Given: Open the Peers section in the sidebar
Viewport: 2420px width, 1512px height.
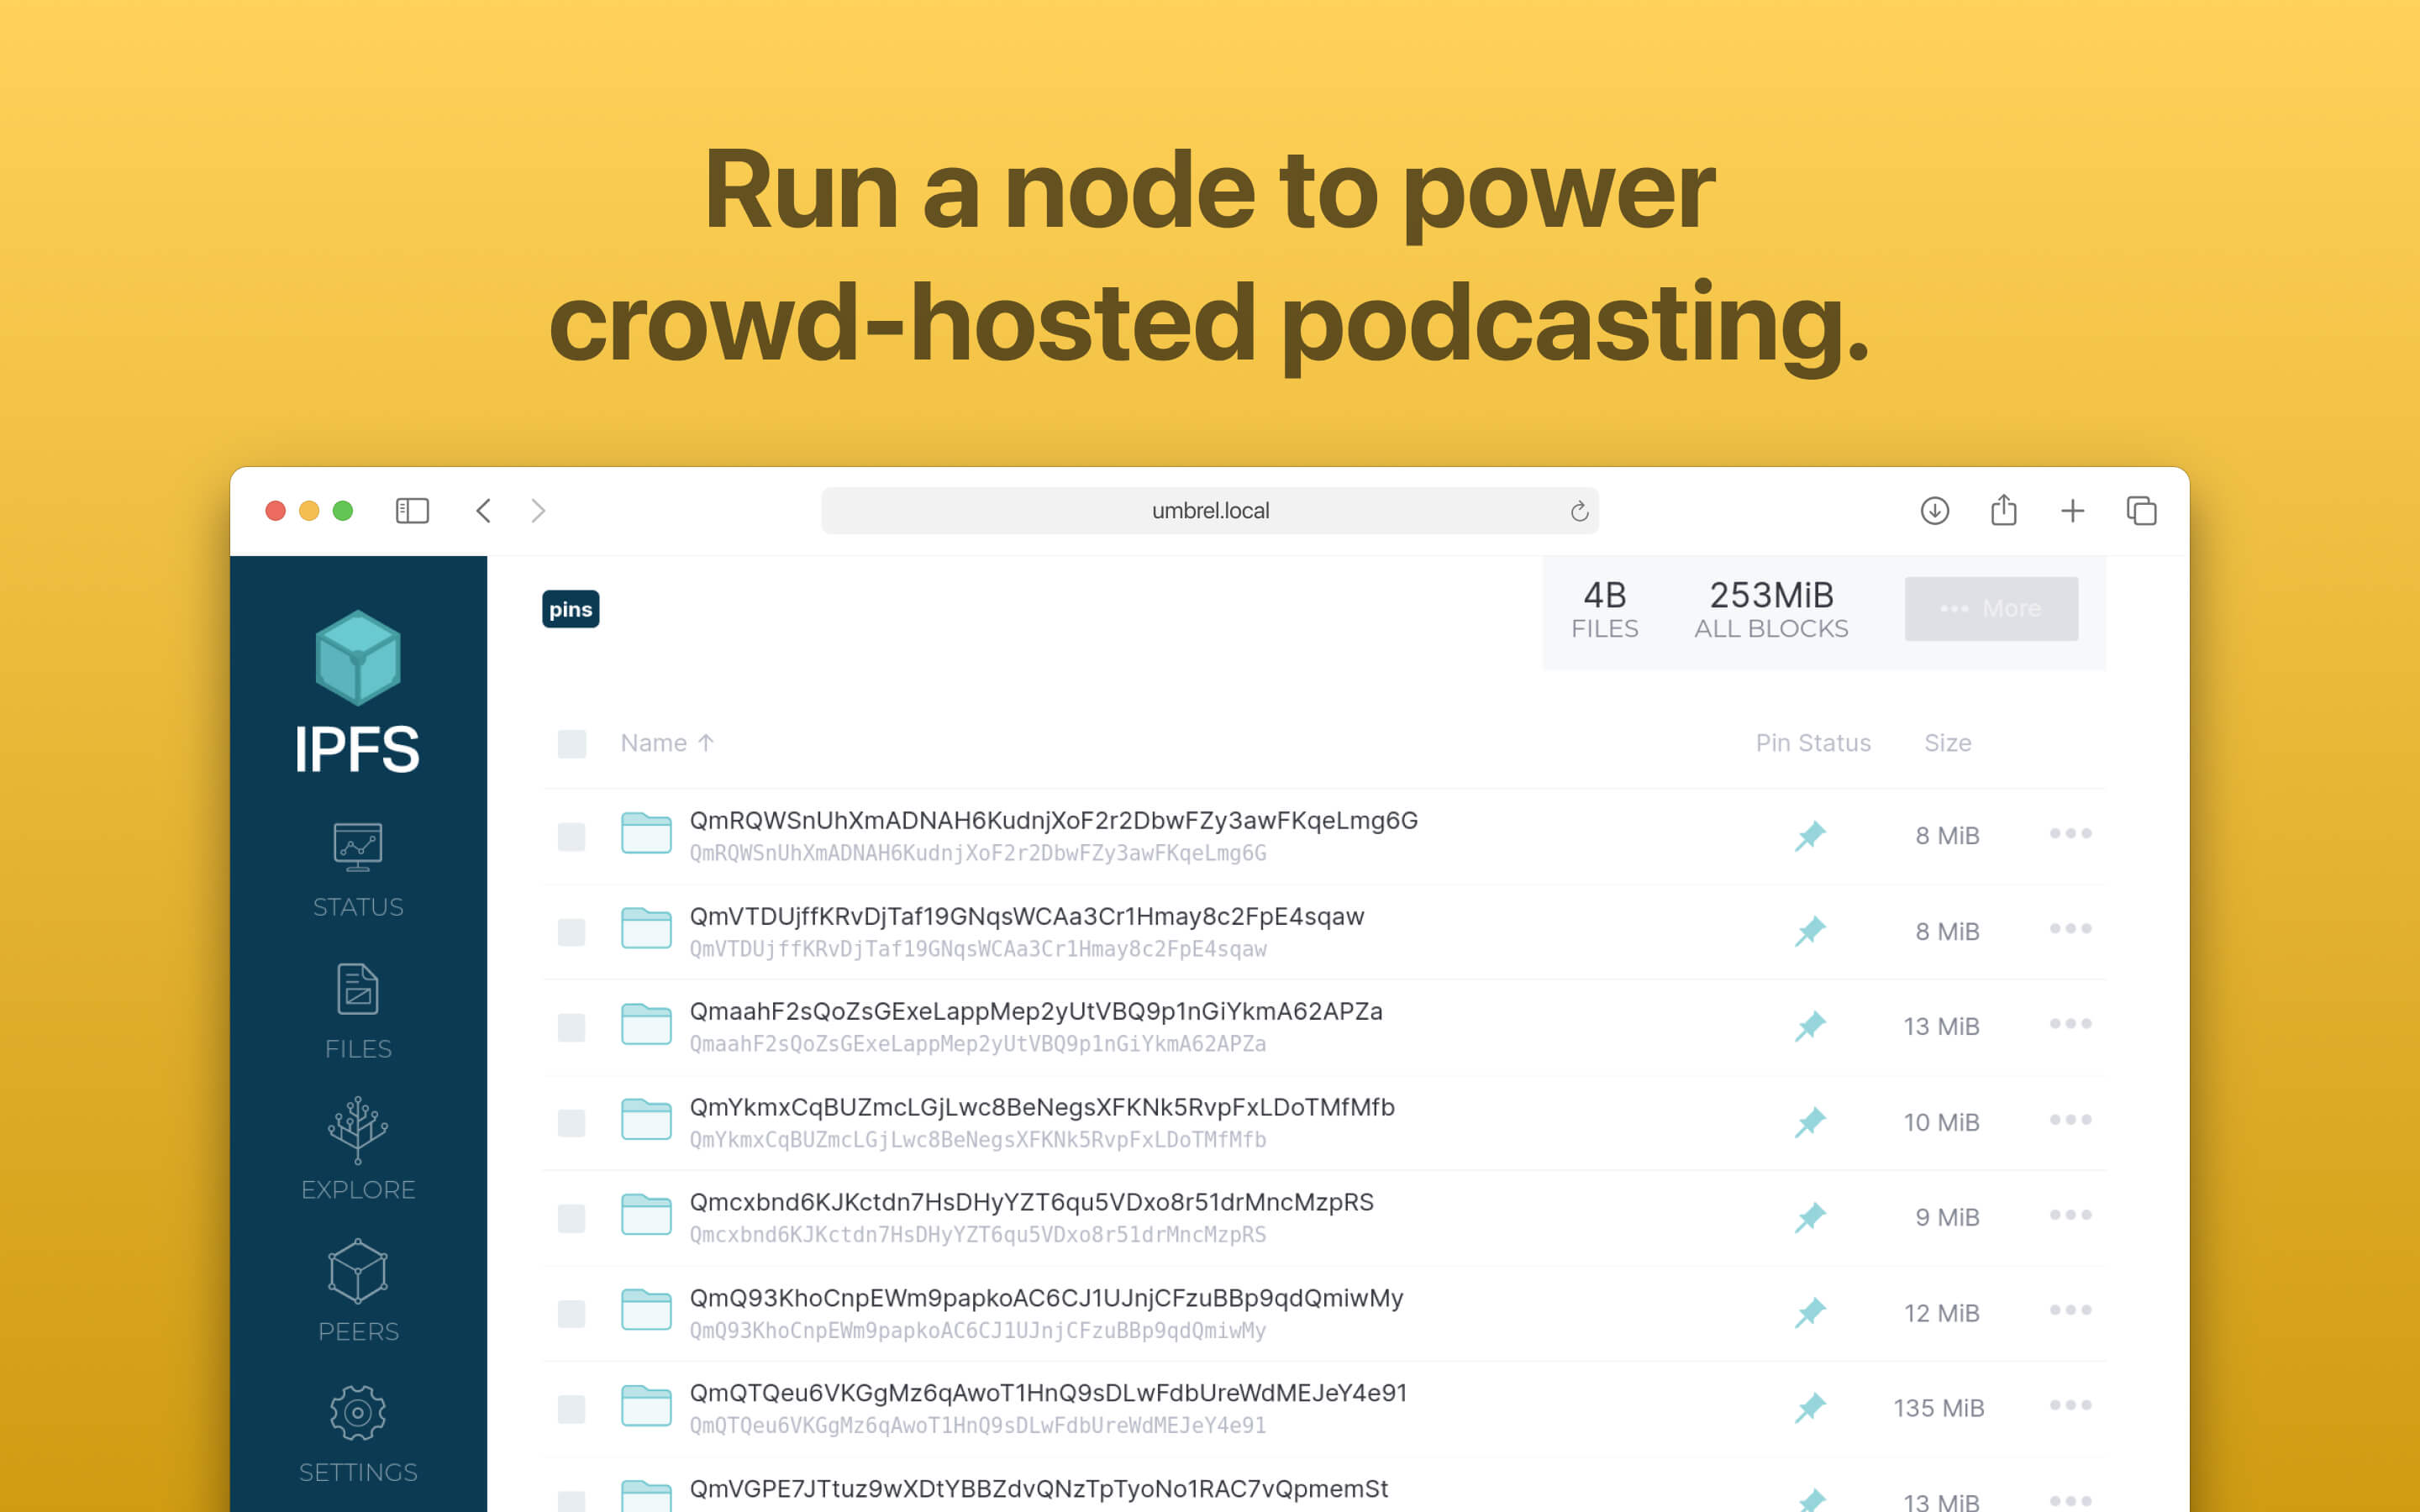Looking at the screenshot, I should point(357,1290).
